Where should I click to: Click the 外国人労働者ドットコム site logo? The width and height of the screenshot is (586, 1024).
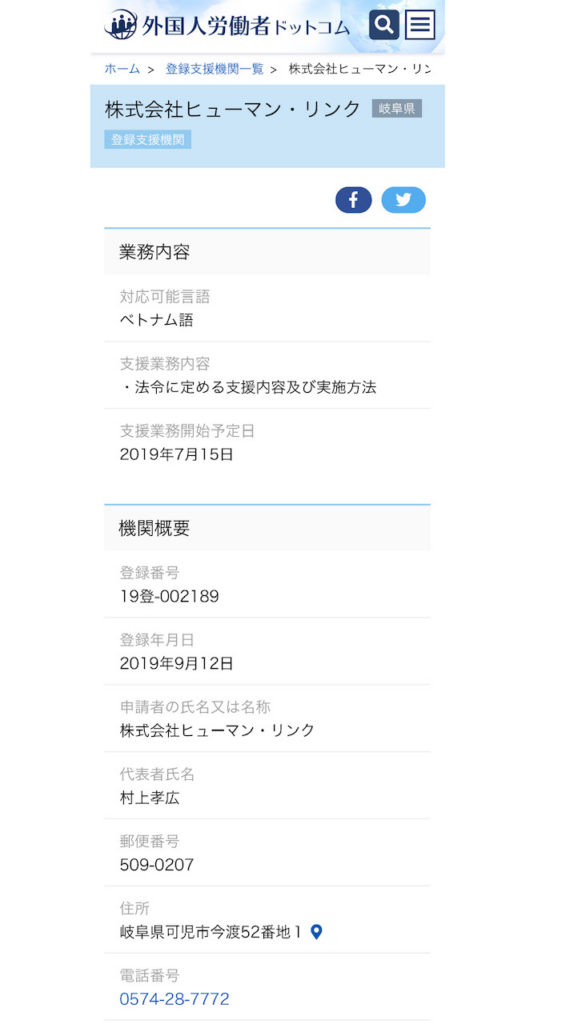[227, 25]
